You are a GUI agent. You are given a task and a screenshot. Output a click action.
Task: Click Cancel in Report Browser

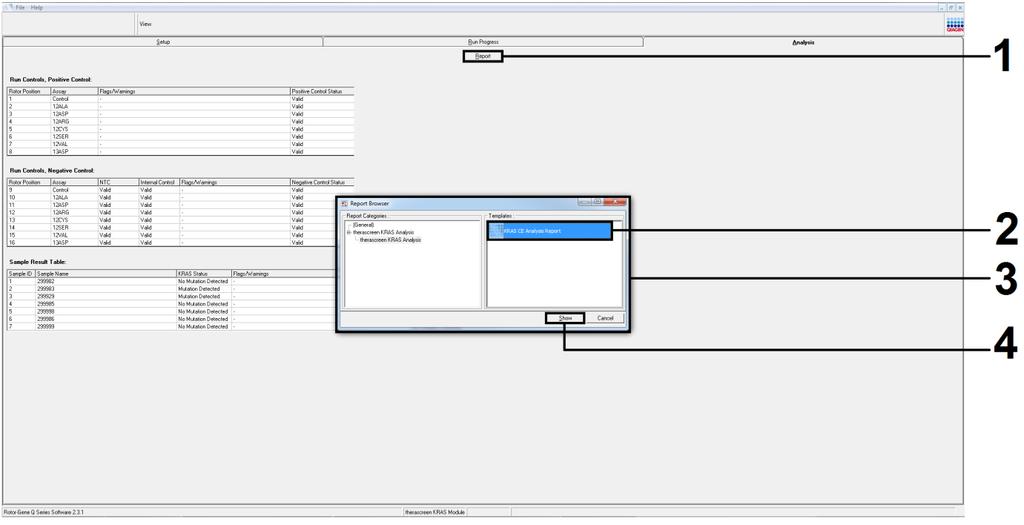[x=605, y=318]
